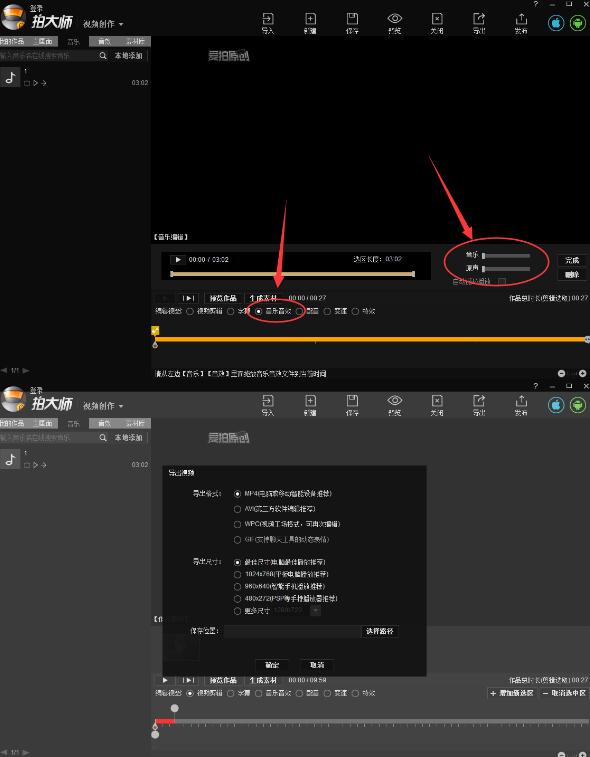Select MP4 export format radio
This screenshot has height=757, width=590.
[237, 494]
